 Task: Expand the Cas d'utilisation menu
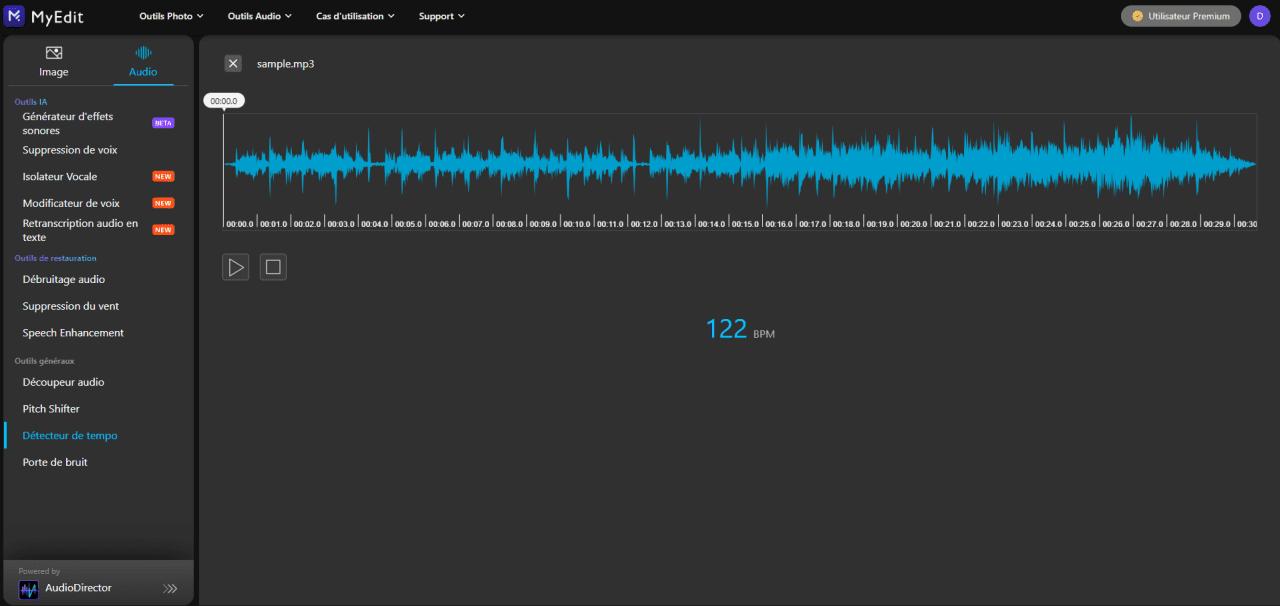tap(355, 16)
